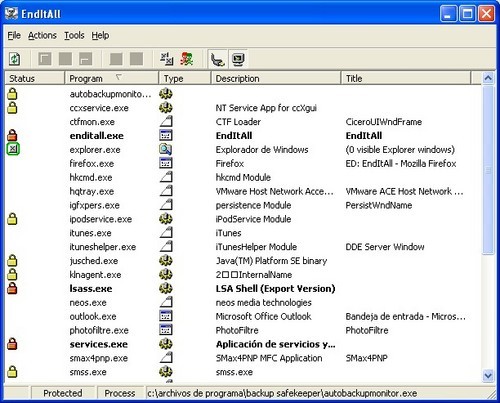Open the File menu
The image size is (500, 403).
point(14,35)
